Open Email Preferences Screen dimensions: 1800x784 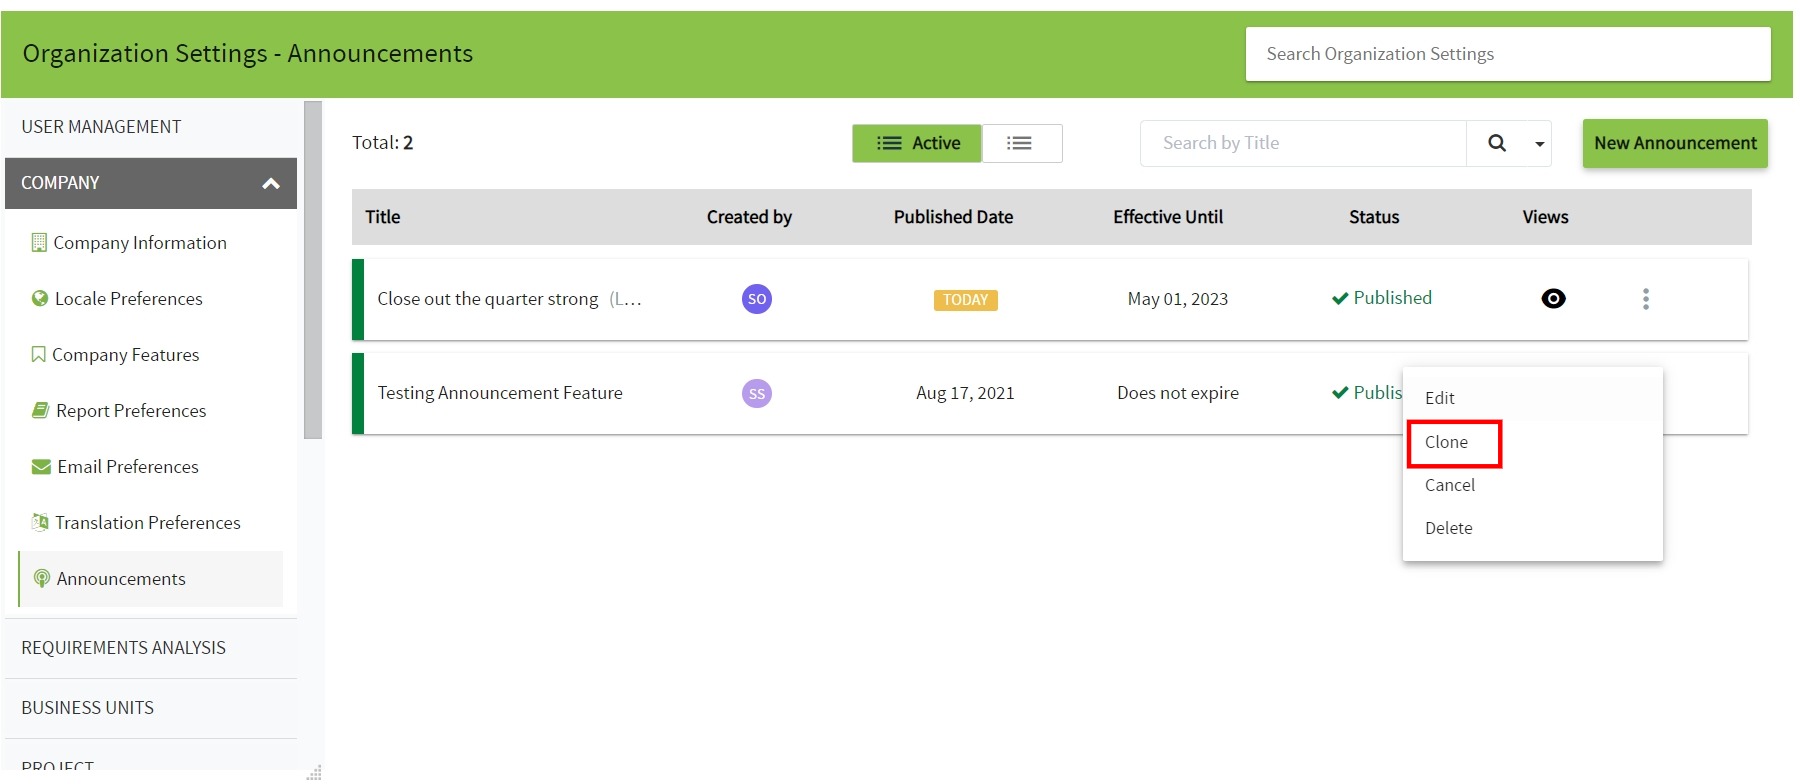point(128,467)
